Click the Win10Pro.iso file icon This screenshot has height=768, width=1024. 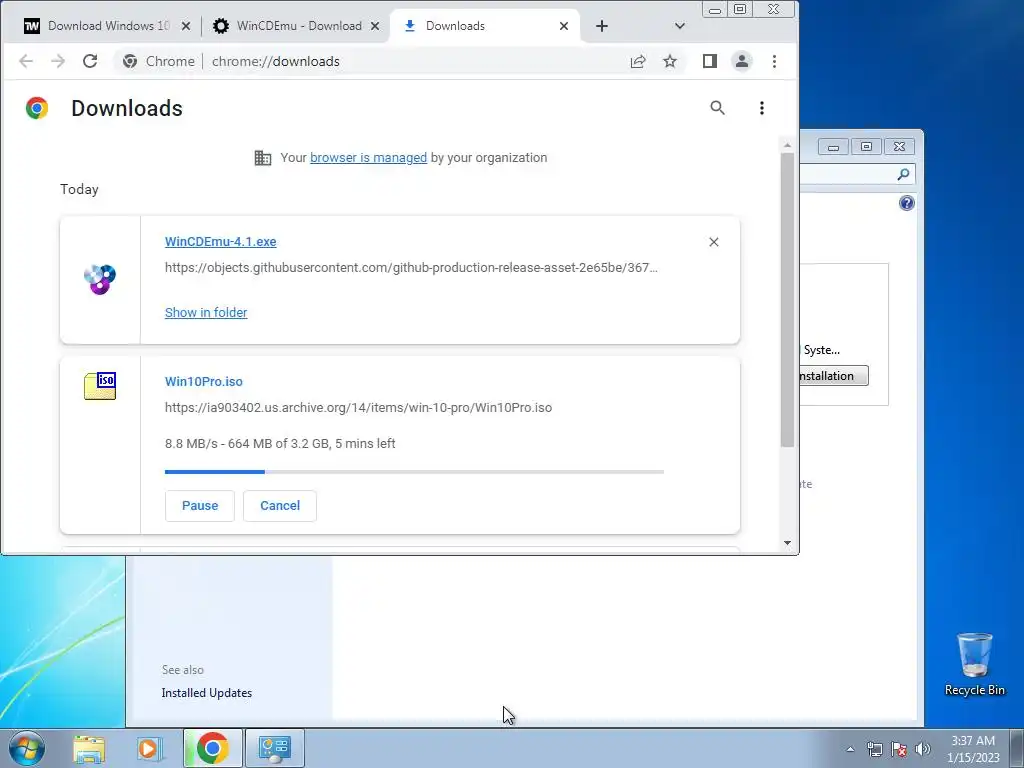[x=100, y=386]
